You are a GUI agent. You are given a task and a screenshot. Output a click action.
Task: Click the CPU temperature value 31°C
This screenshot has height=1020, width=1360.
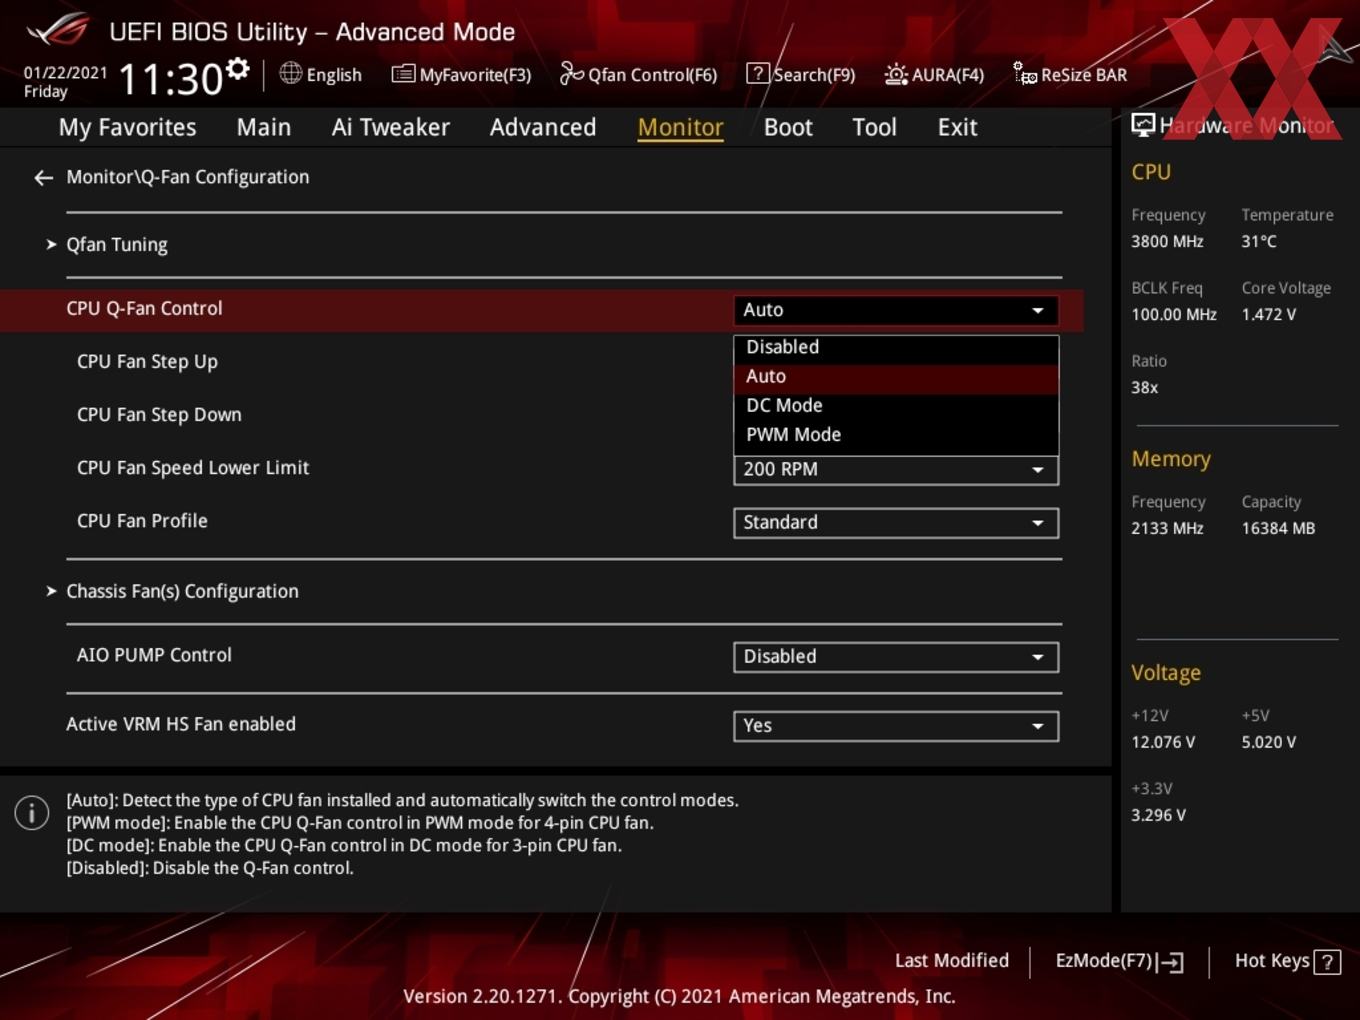(x=1259, y=241)
